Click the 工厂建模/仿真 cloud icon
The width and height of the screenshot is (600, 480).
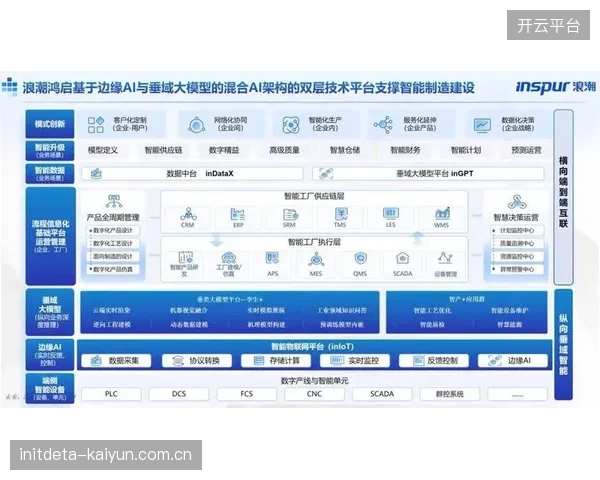(228, 257)
